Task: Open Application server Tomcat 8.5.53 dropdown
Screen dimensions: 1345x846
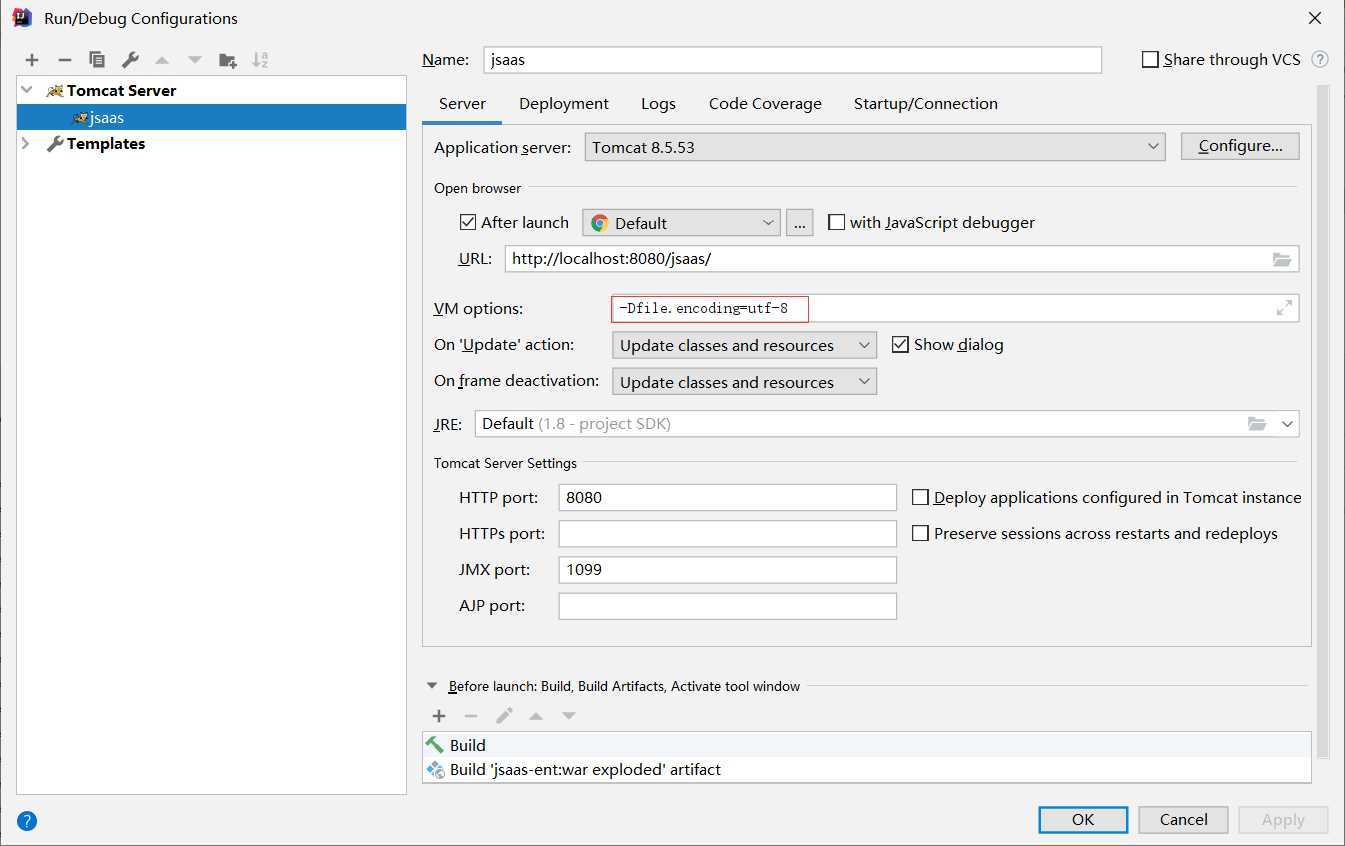Action: tap(875, 147)
